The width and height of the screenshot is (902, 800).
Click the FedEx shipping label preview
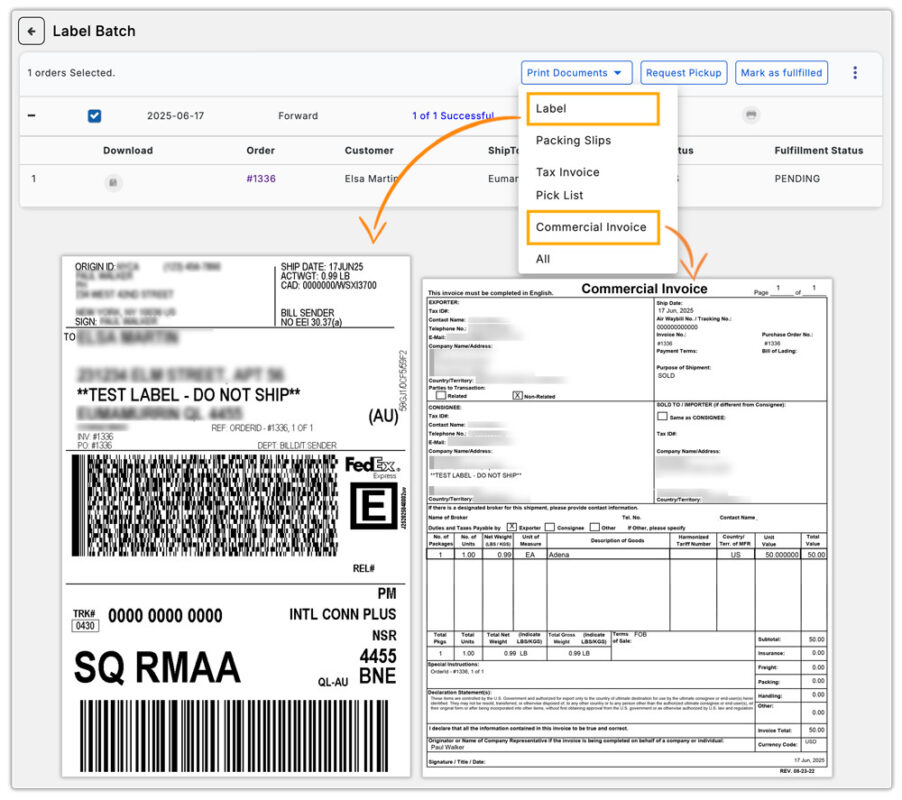click(236, 516)
